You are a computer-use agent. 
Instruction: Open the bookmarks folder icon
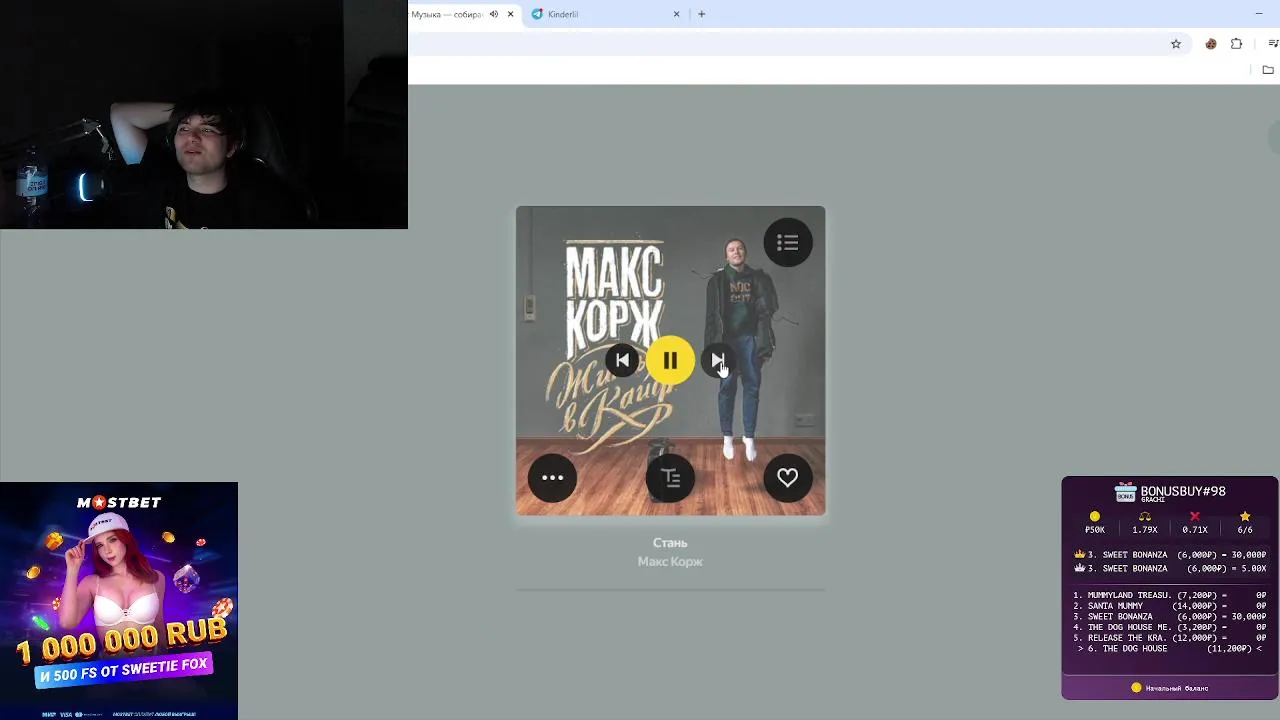point(1268,70)
